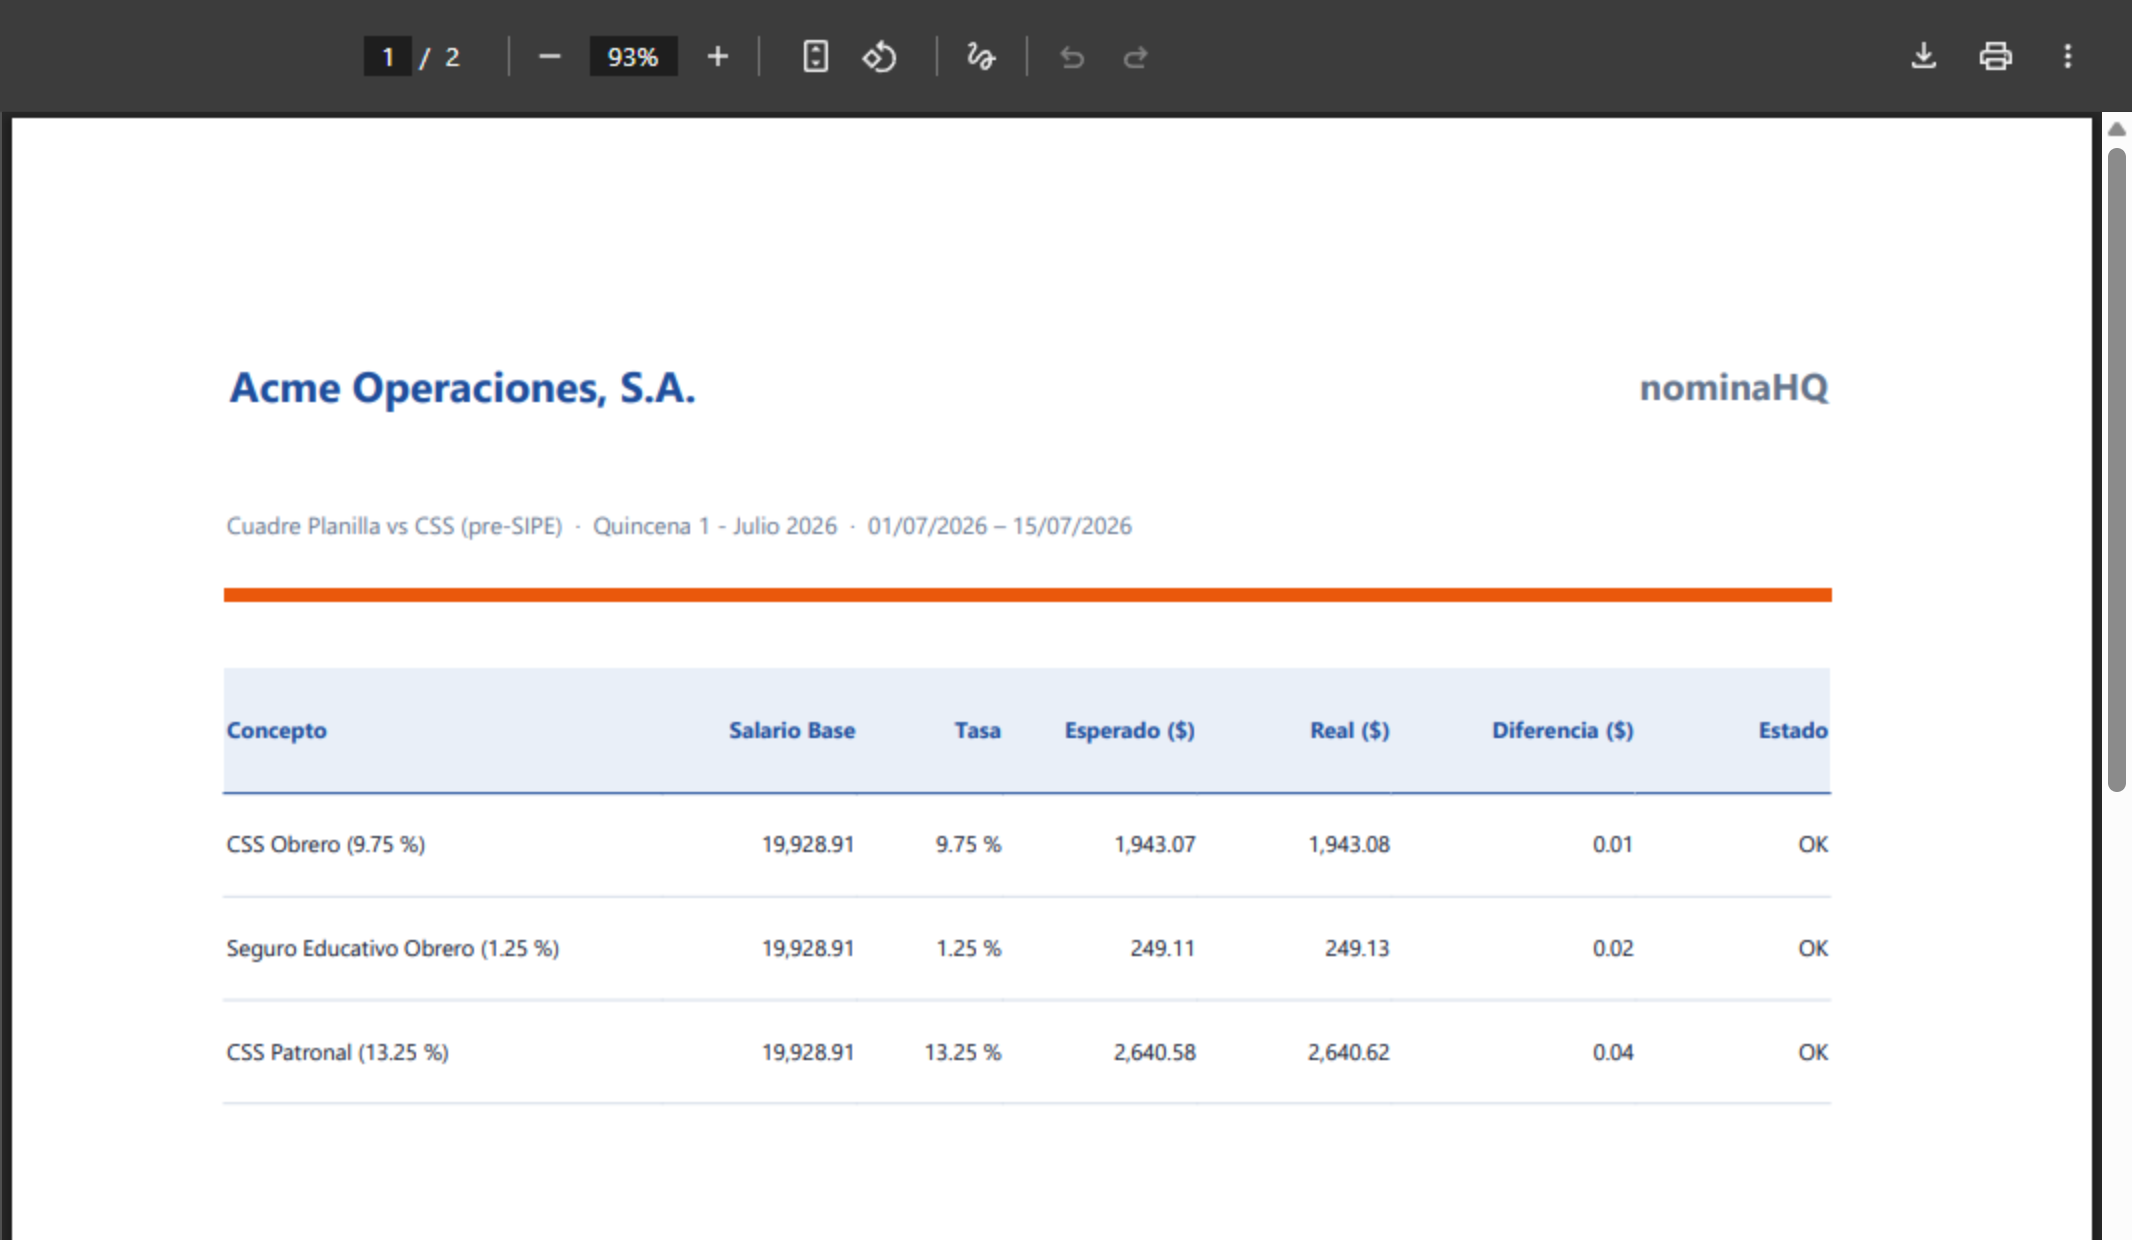
Task: Click the real value 249.13
Action: point(1357,948)
